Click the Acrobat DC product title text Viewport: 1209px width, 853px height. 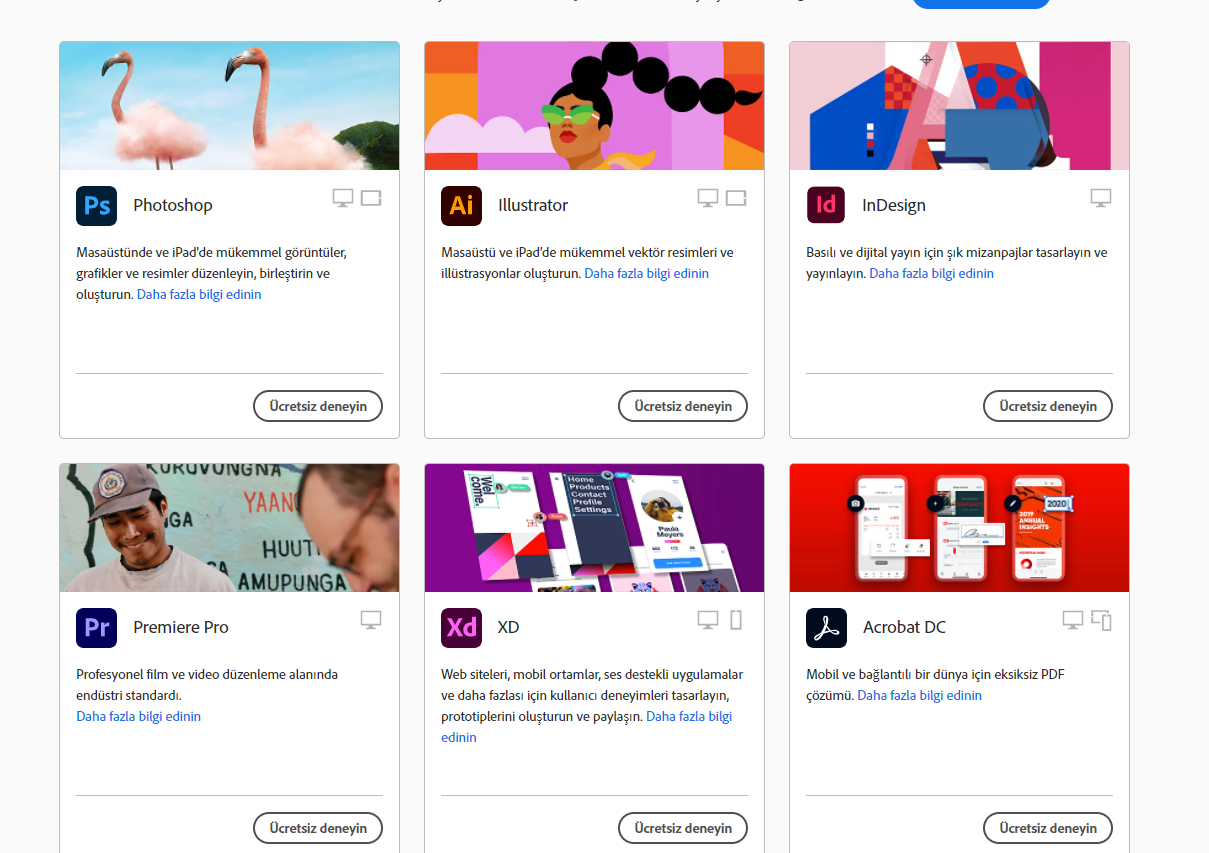904,627
